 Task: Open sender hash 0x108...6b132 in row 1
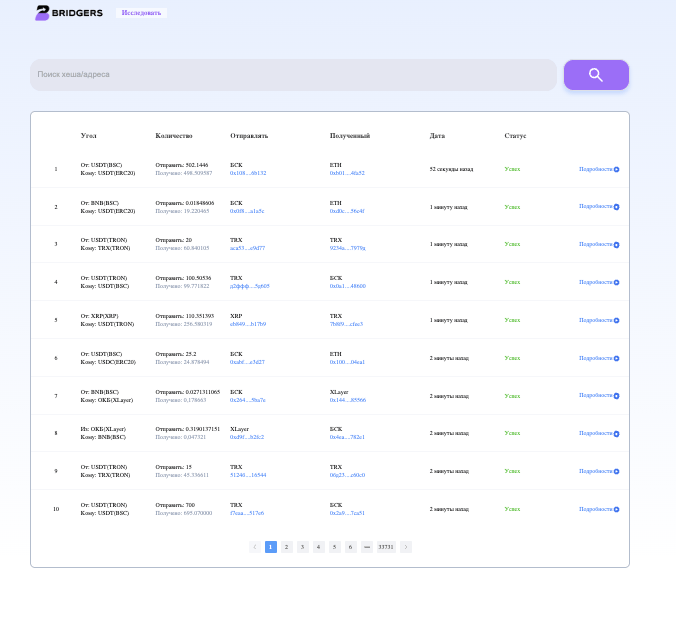pyautogui.click(x=248, y=173)
